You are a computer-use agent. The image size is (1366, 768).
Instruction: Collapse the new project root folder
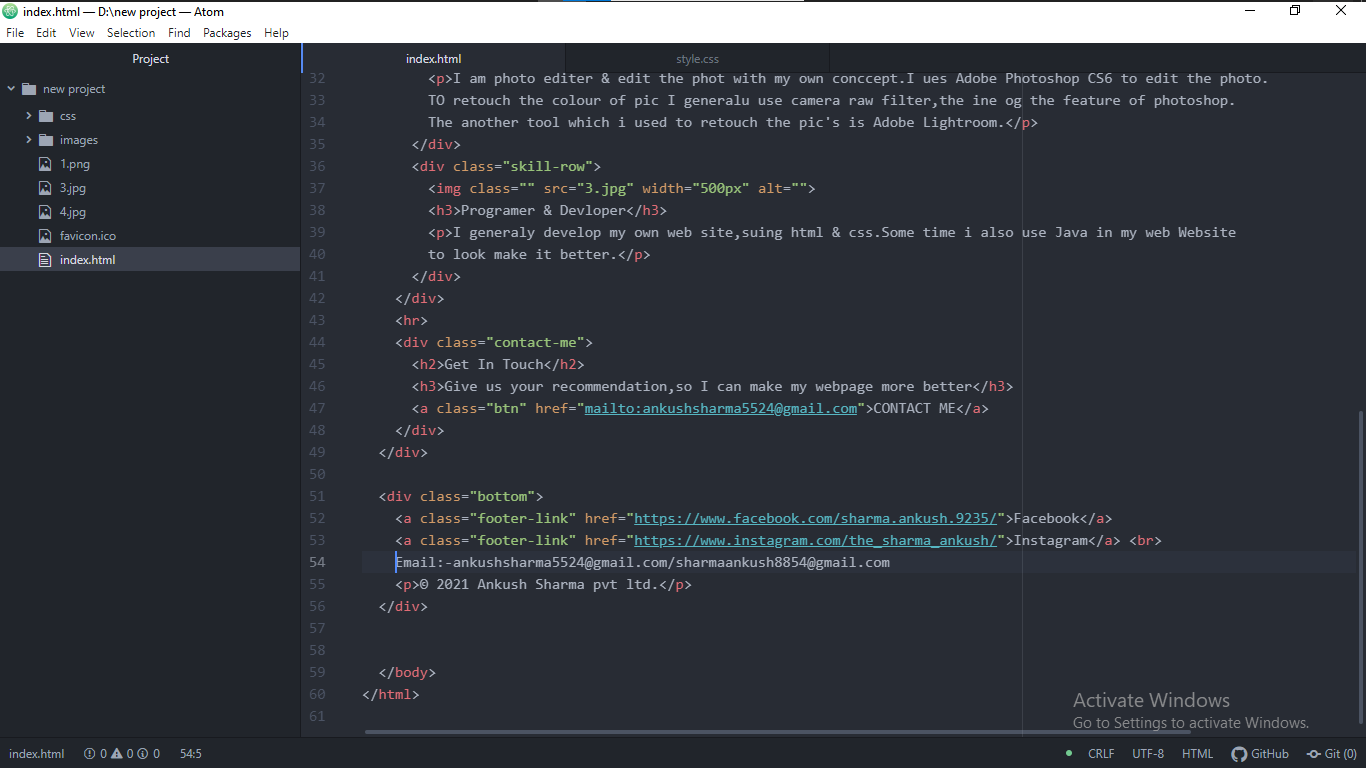pos(11,89)
